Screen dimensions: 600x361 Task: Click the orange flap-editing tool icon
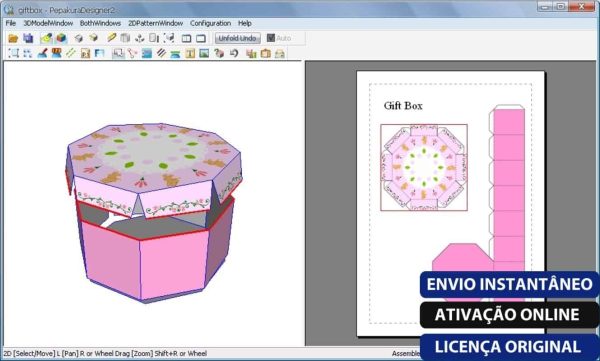pyautogui.click(x=57, y=53)
